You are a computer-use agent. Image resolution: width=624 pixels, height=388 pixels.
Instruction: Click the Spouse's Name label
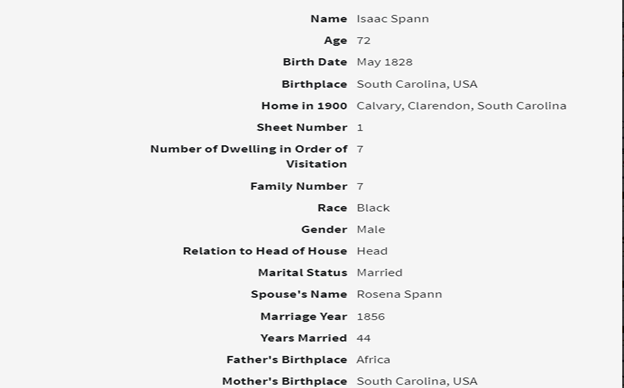[299, 294]
